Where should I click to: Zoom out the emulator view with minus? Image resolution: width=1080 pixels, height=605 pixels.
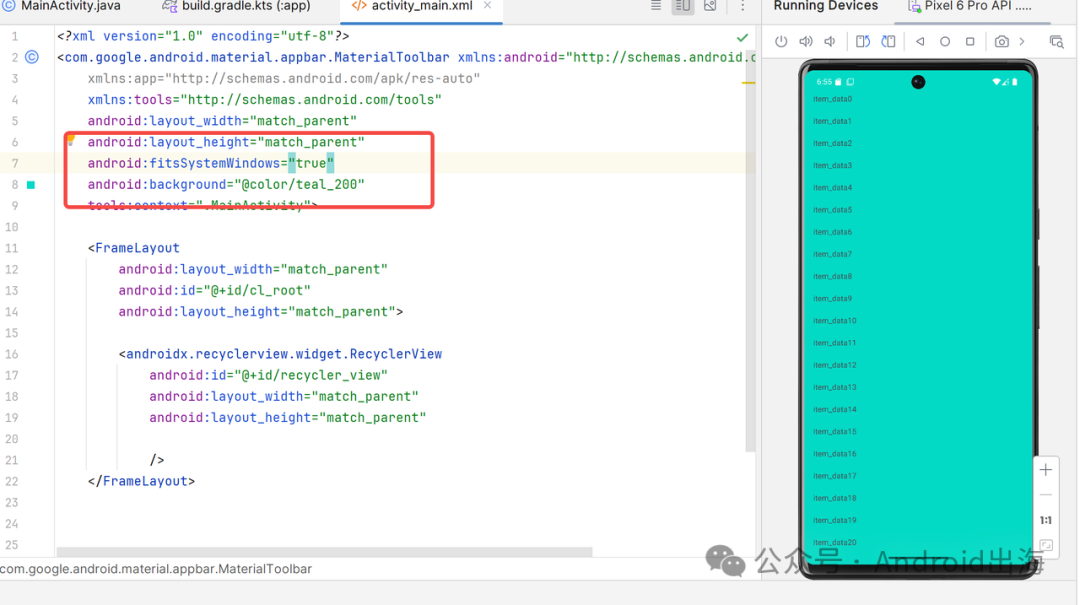tap(1046, 495)
